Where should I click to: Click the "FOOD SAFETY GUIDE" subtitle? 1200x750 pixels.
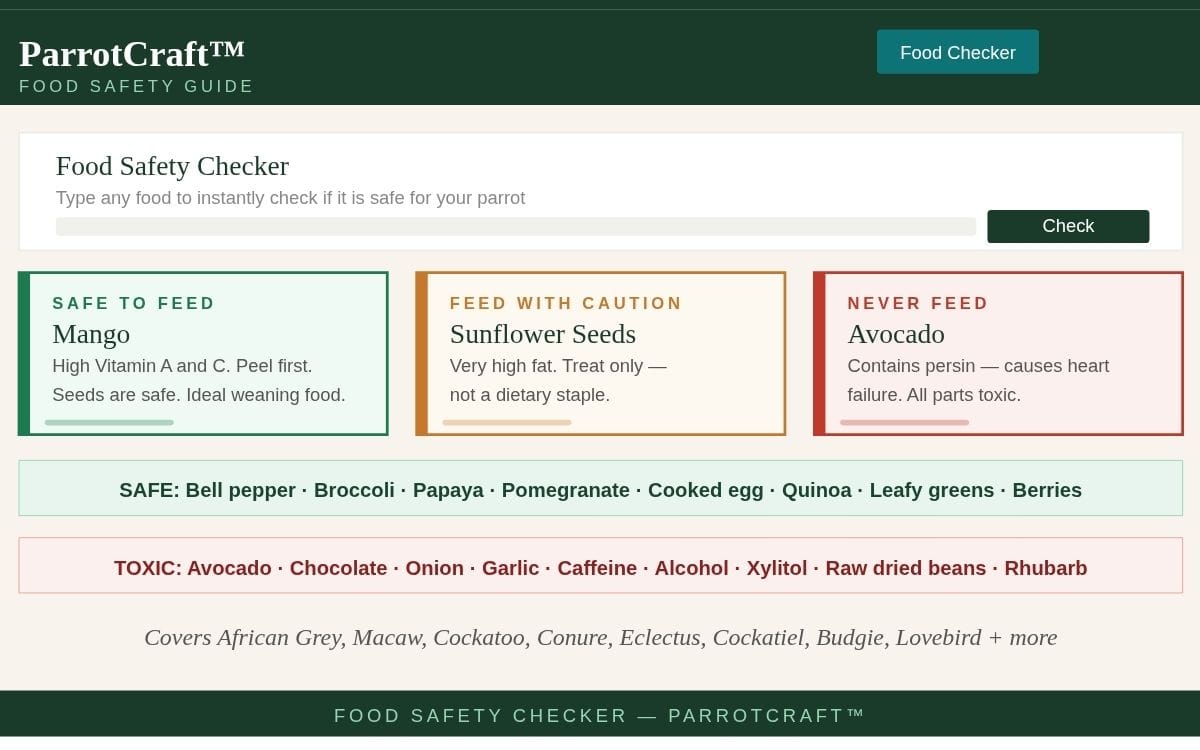point(136,86)
